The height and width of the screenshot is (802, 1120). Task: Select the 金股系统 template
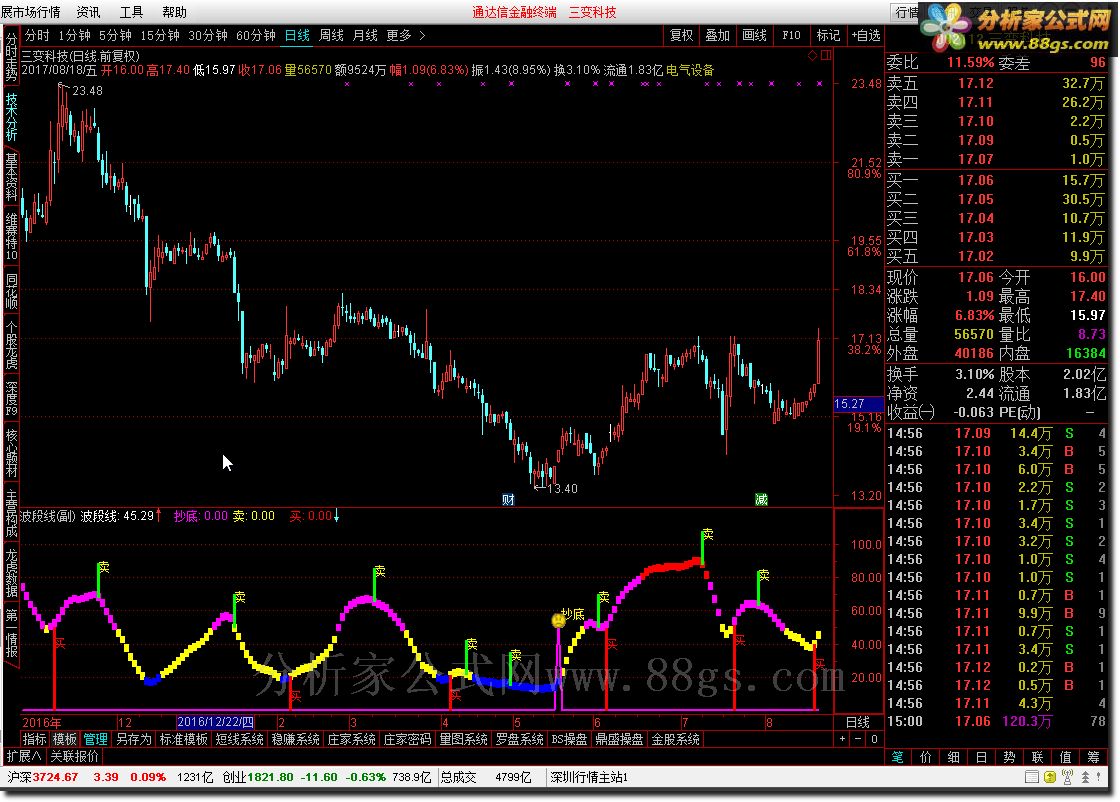click(675, 739)
